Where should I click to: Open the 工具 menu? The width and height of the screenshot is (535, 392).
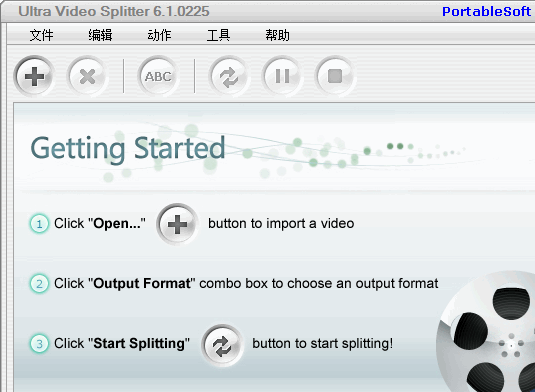(218, 35)
